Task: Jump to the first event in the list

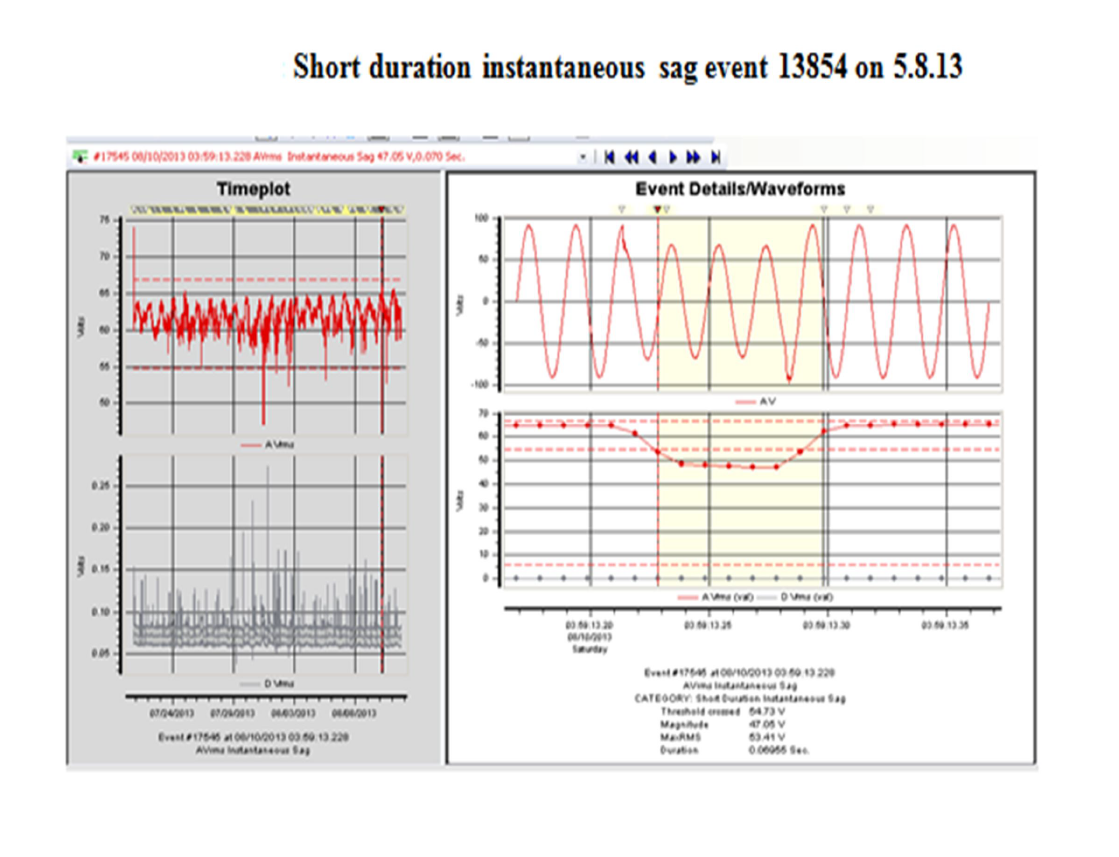Action: [608, 156]
